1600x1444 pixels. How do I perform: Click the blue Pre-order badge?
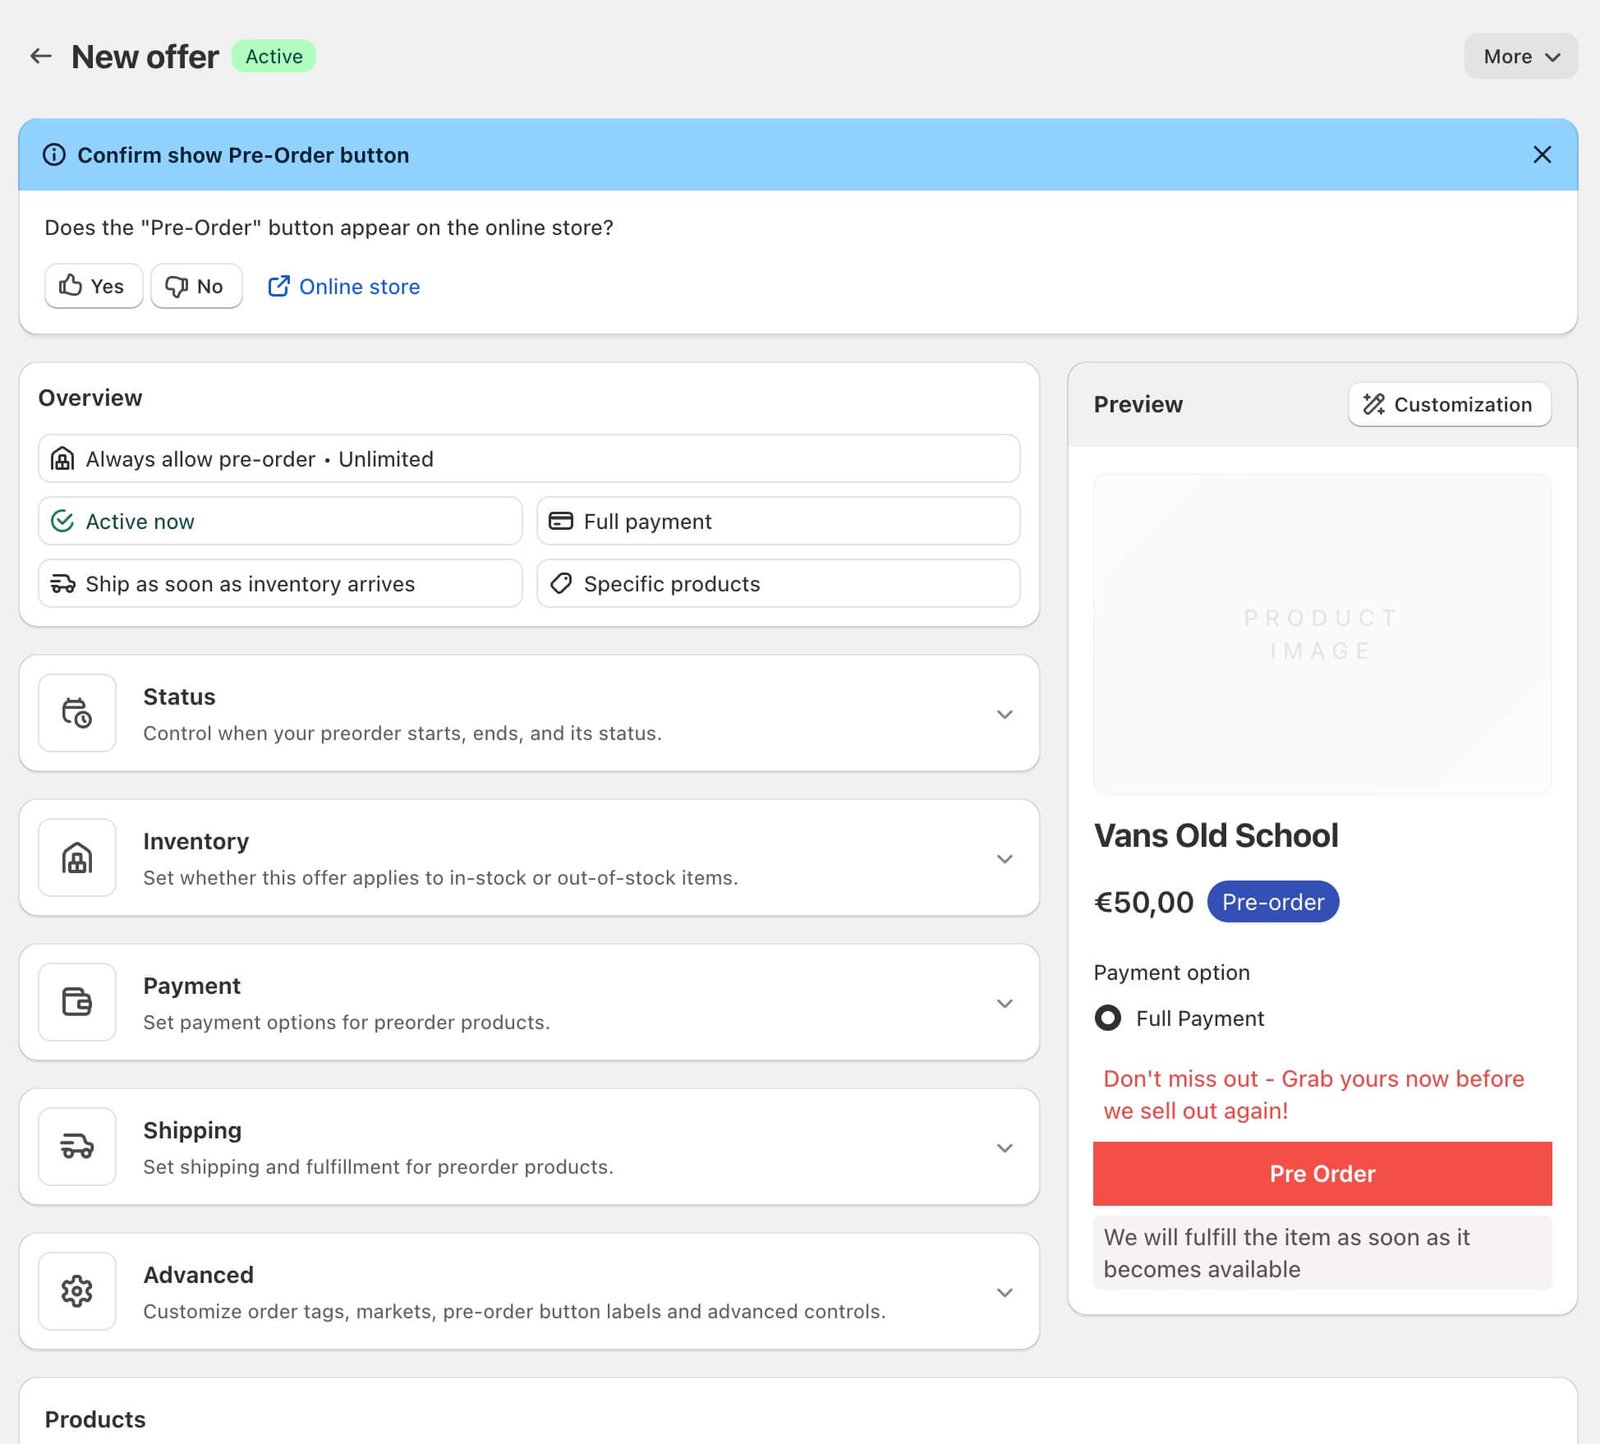pos(1273,902)
